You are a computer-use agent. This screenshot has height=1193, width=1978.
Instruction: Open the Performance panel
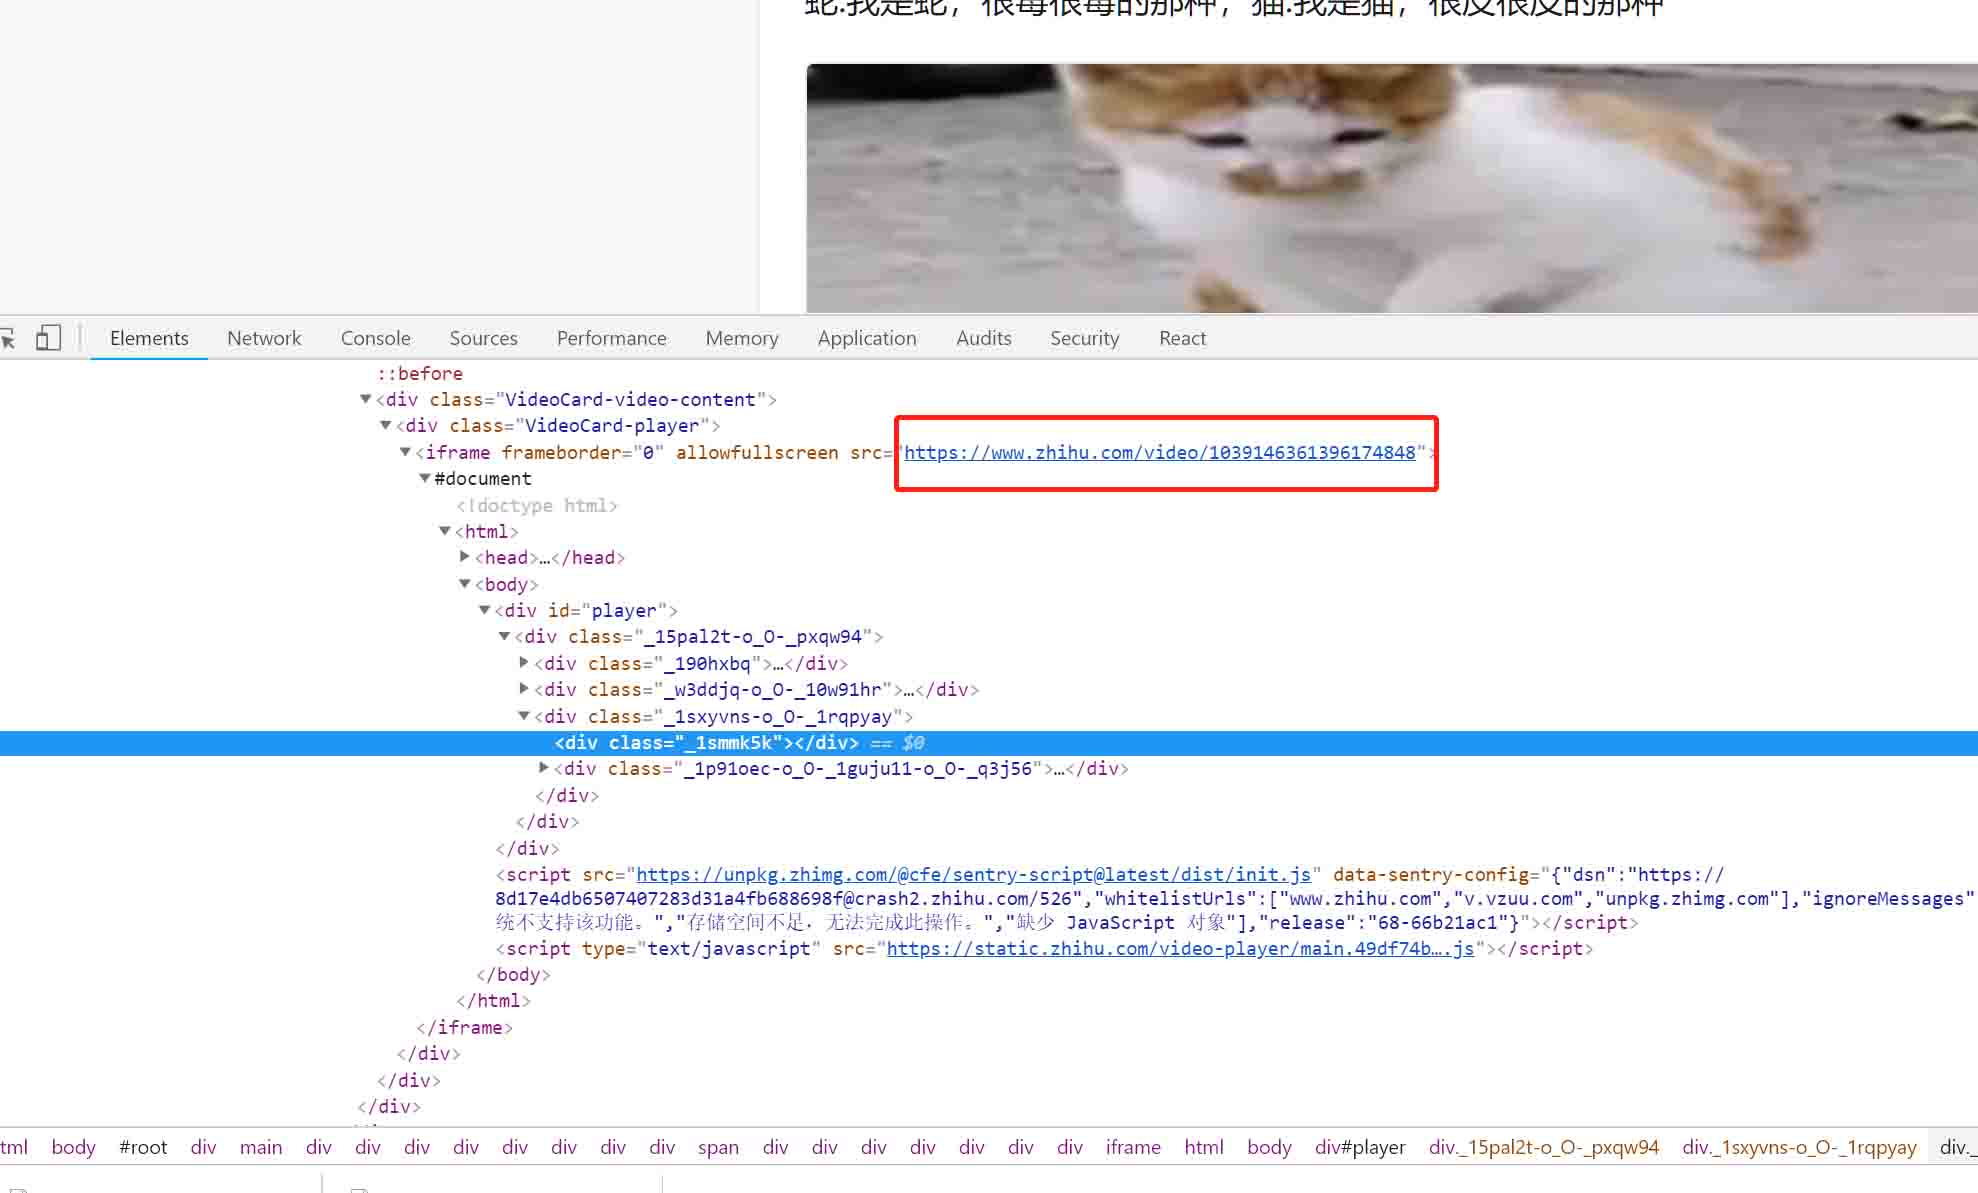610,336
